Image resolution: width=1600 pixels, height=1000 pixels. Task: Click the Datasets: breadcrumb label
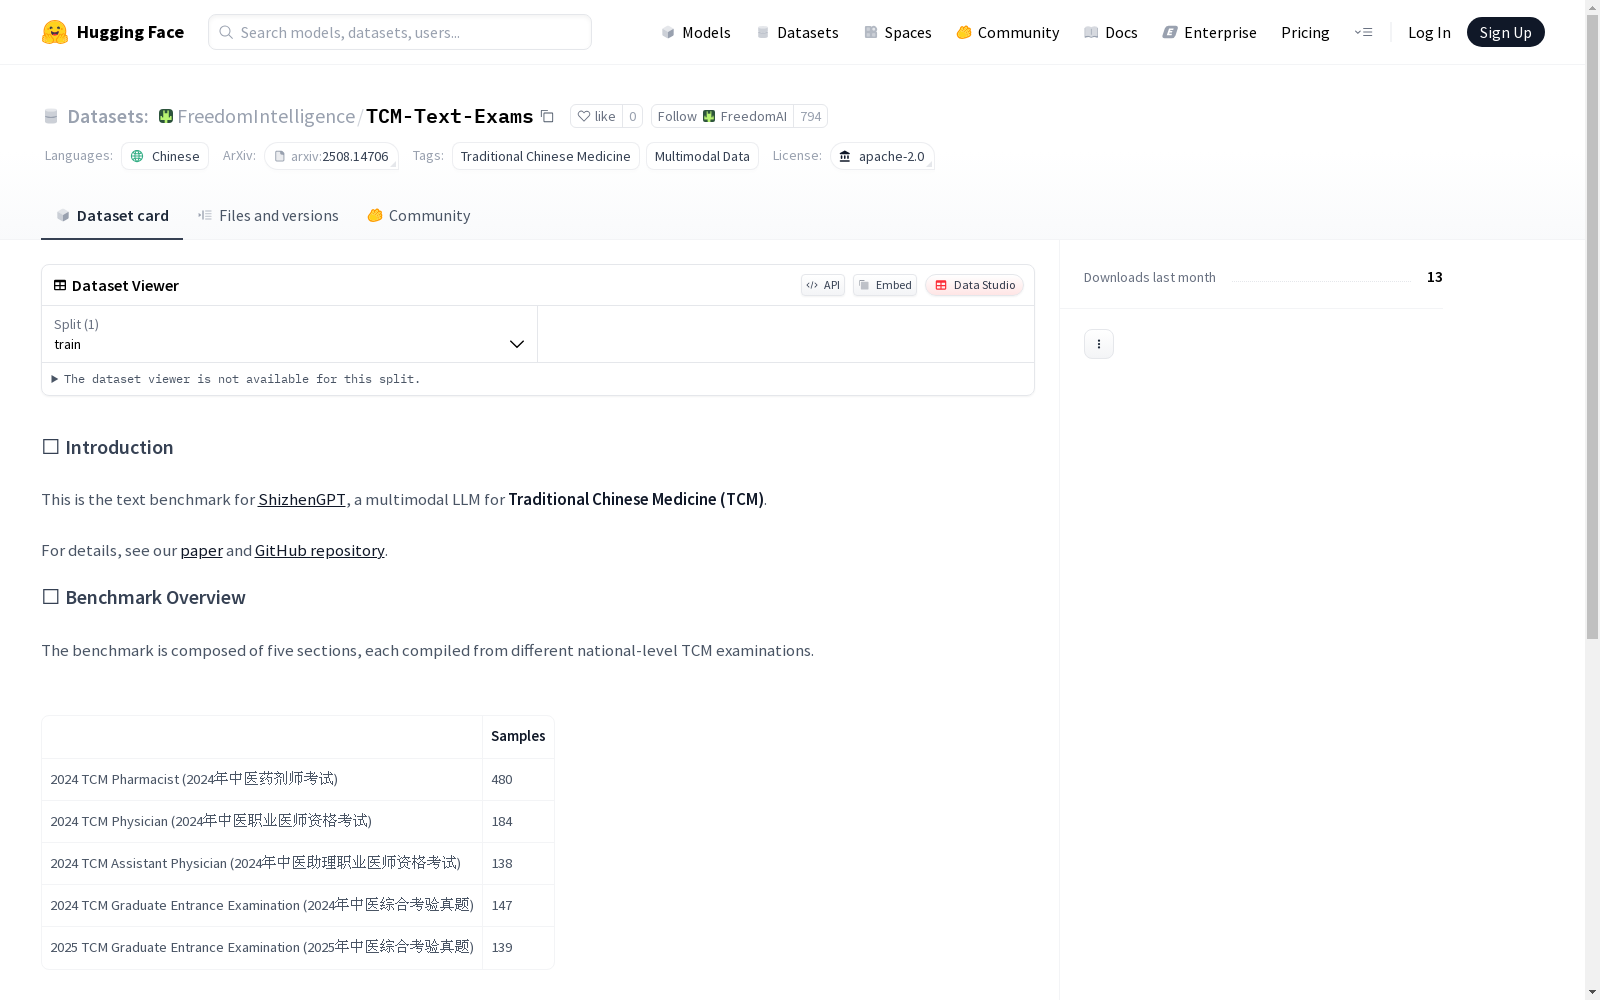point(107,116)
